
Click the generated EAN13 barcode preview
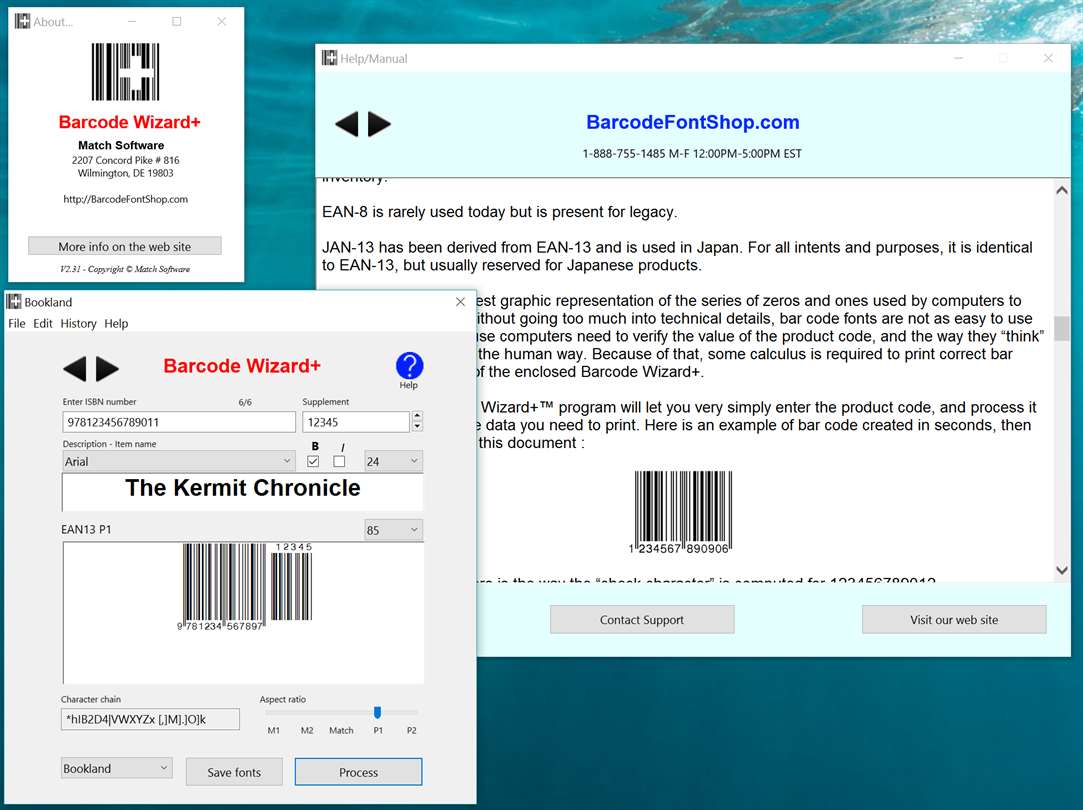247,587
